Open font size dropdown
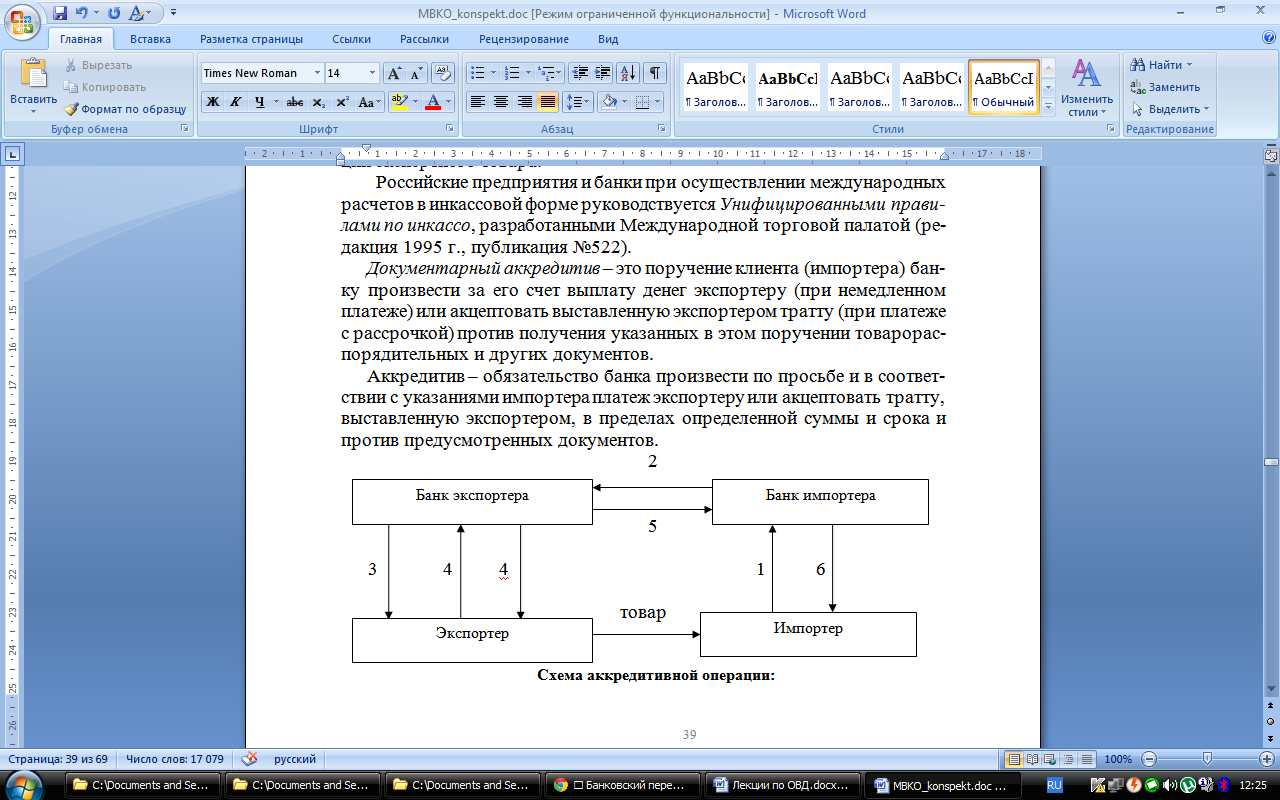This screenshot has width=1280, height=800. [373, 73]
